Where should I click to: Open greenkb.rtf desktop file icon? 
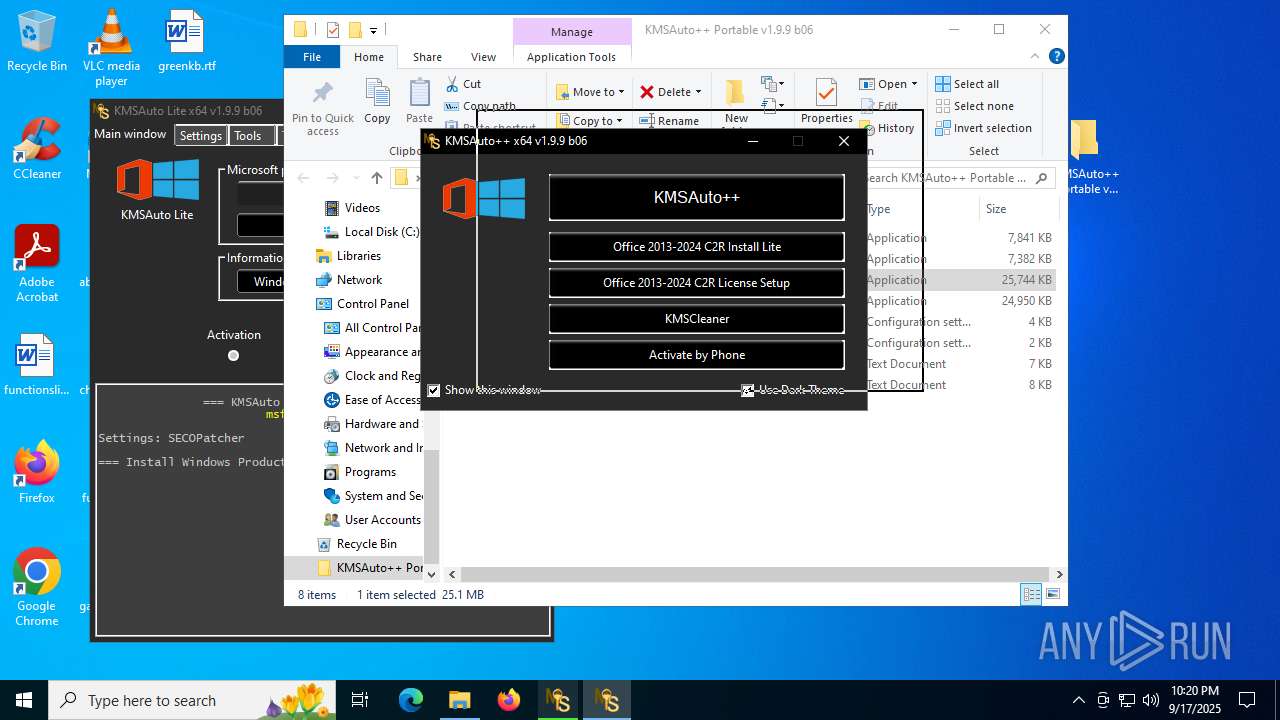pos(186,41)
